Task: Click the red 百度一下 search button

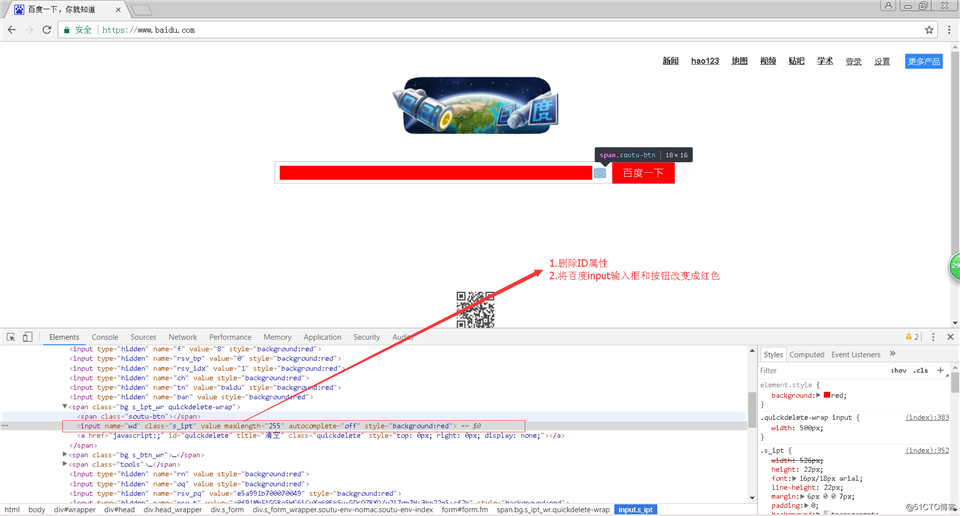Action: tap(643, 173)
